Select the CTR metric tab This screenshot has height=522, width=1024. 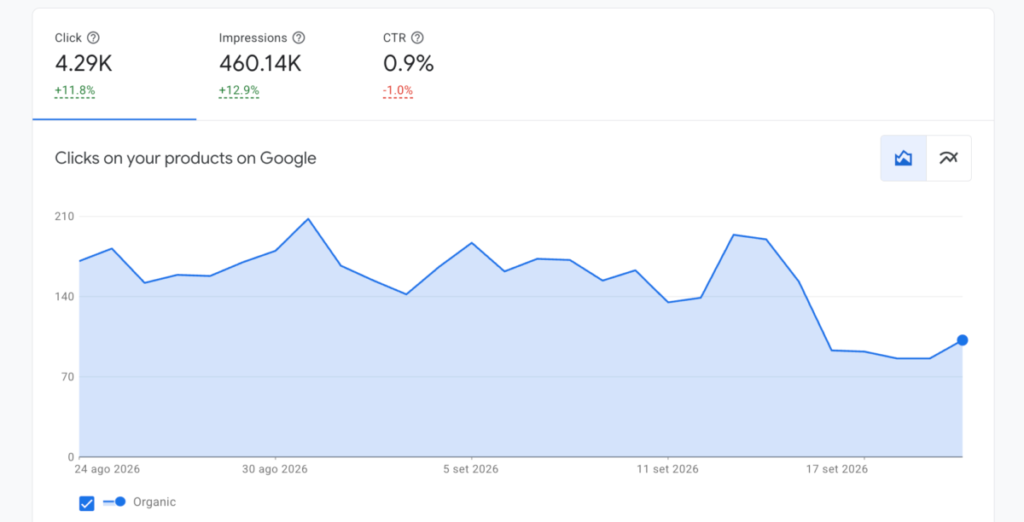coord(442,65)
